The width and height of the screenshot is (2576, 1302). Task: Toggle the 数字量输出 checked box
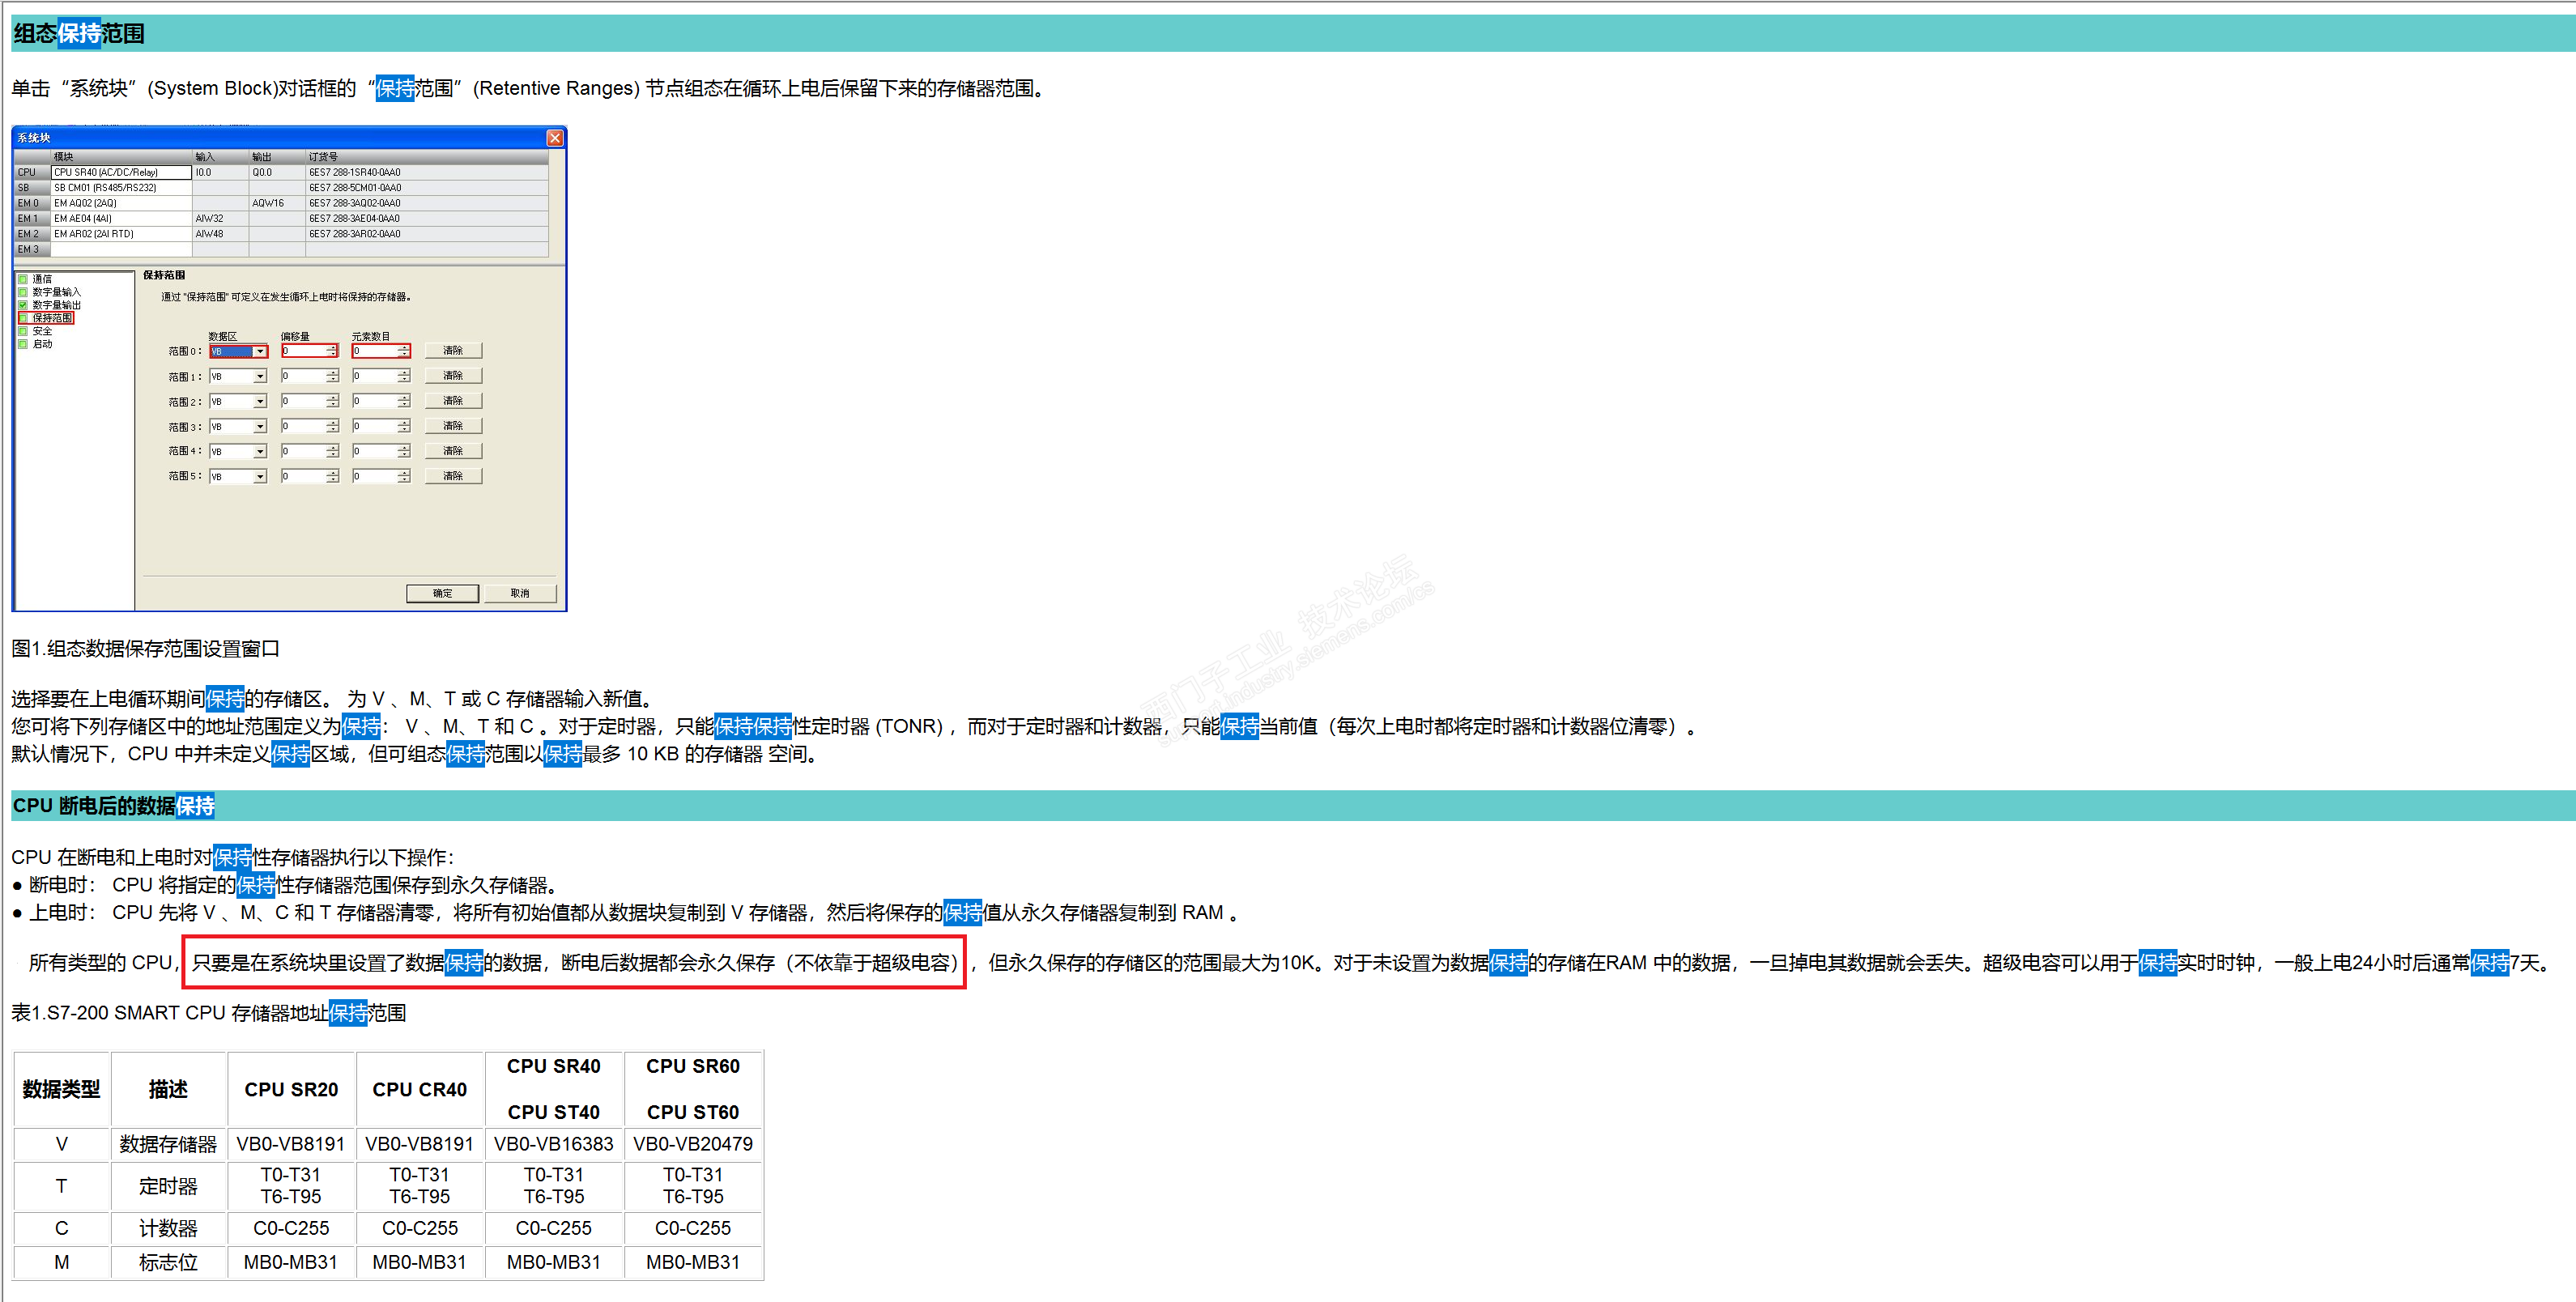[23, 305]
